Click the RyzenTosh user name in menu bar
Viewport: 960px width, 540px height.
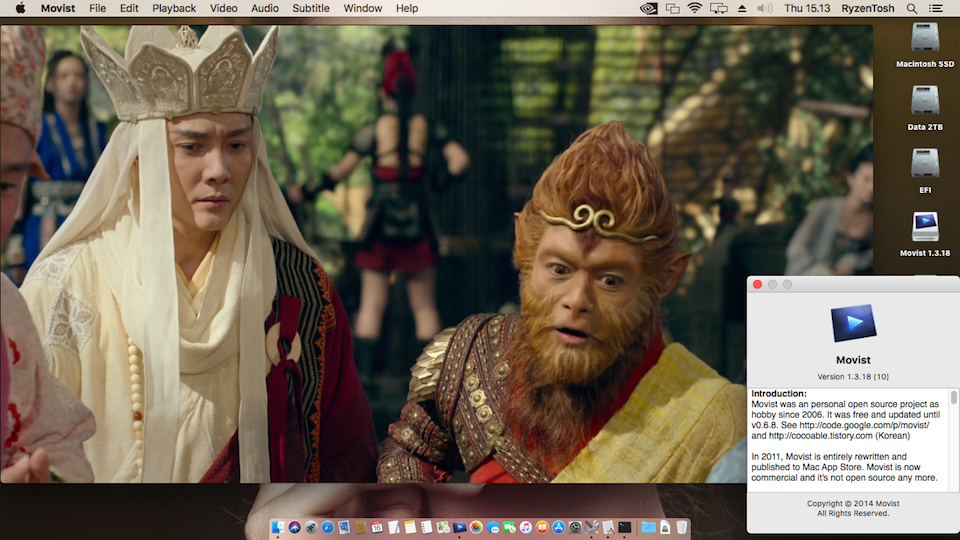click(868, 8)
